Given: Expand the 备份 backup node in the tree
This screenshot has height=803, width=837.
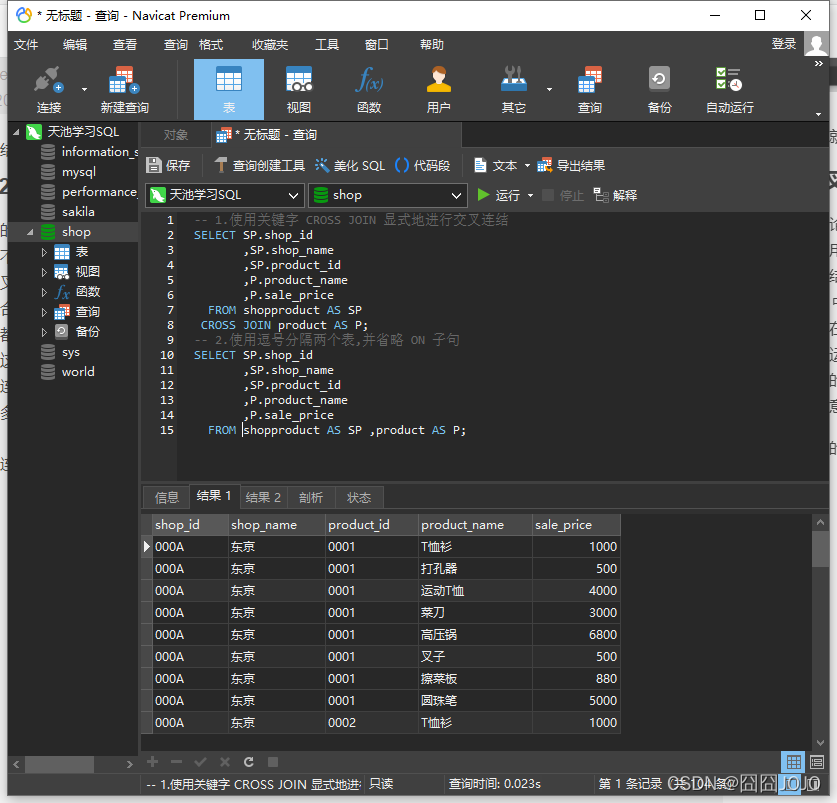Looking at the screenshot, I should tap(44, 332).
